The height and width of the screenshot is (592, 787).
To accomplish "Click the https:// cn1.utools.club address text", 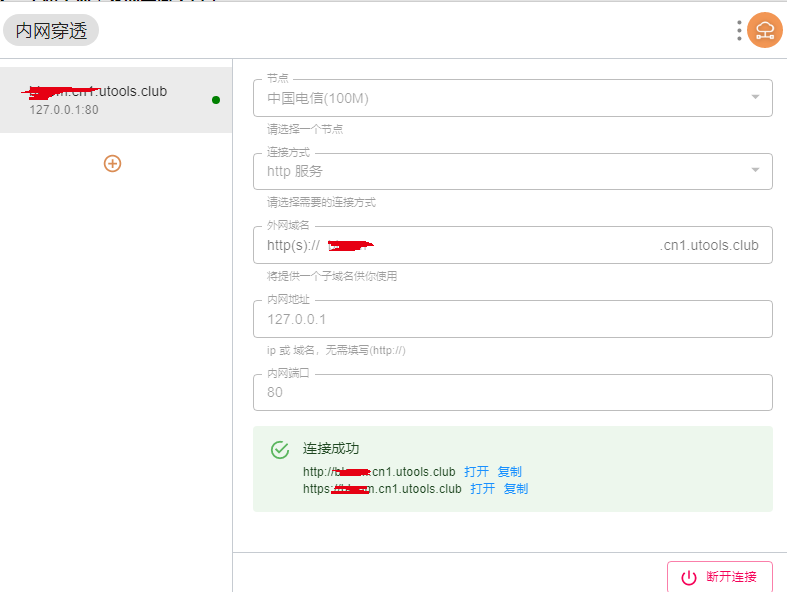I will pos(382,489).
